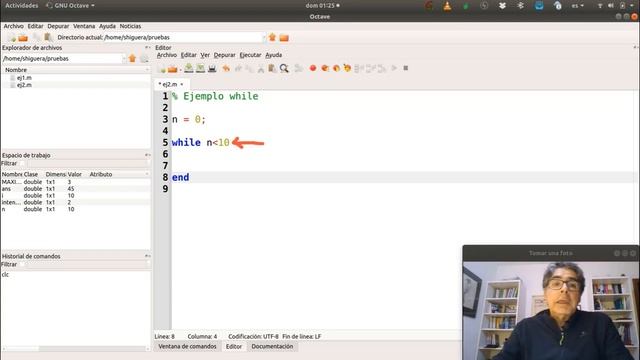Browse directories with main toolbar folder icon

(284, 38)
